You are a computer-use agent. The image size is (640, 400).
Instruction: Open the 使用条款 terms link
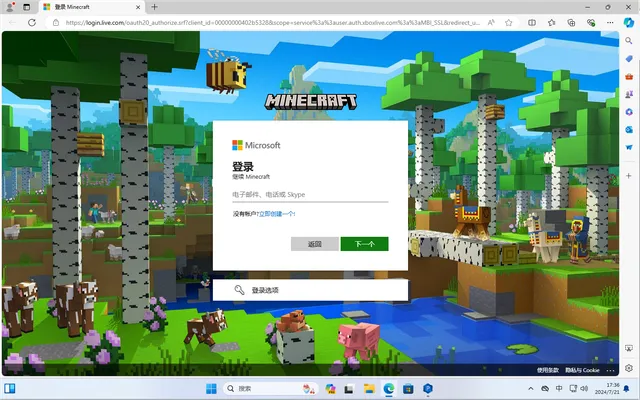tap(547, 370)
